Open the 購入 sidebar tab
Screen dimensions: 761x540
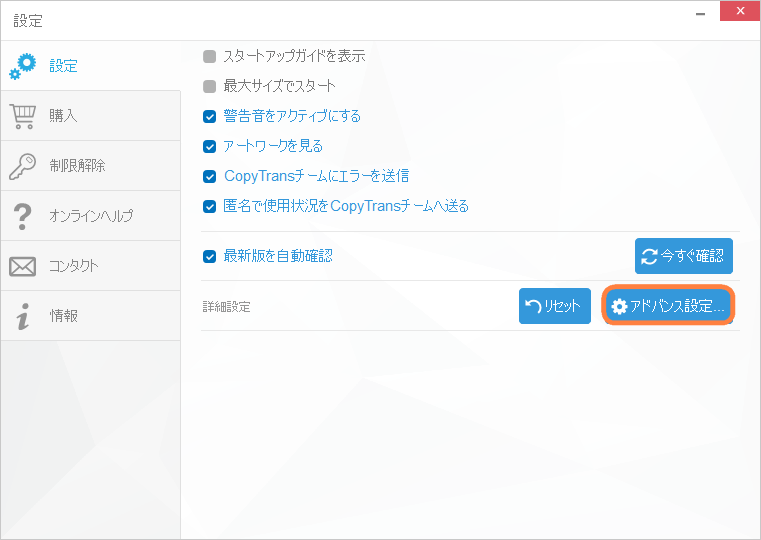click(x=91, y=116)
